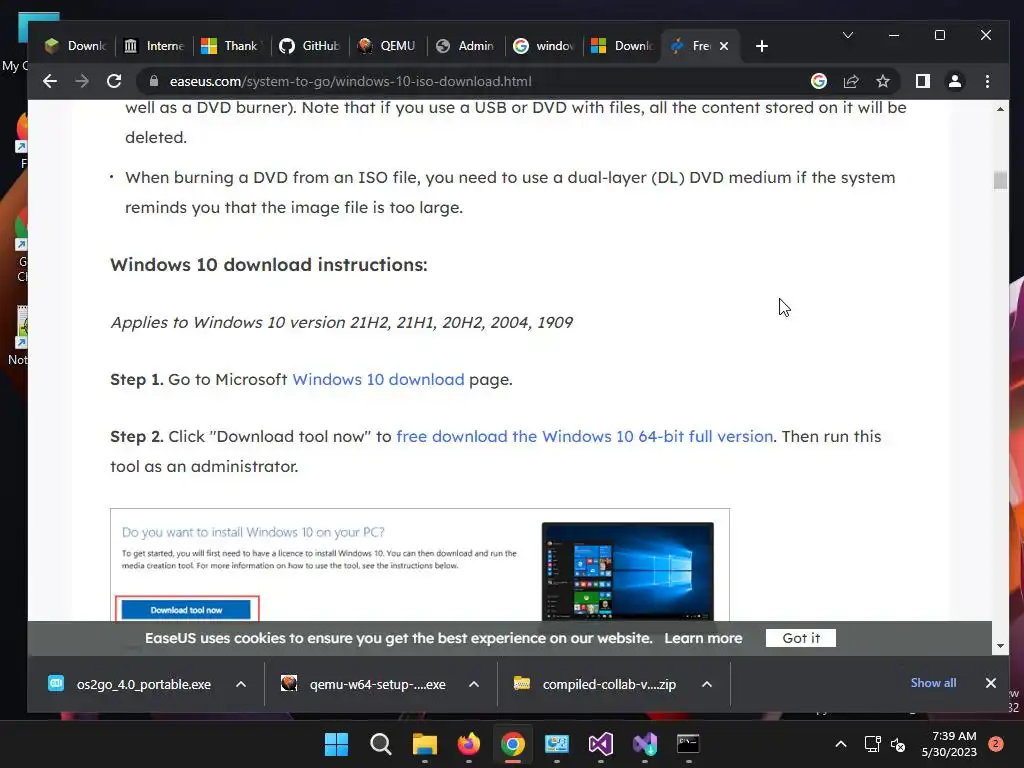Screen dimensions: 1024x768
Task: Switch to the QEMU tab
Action: (x=387, y=46)
